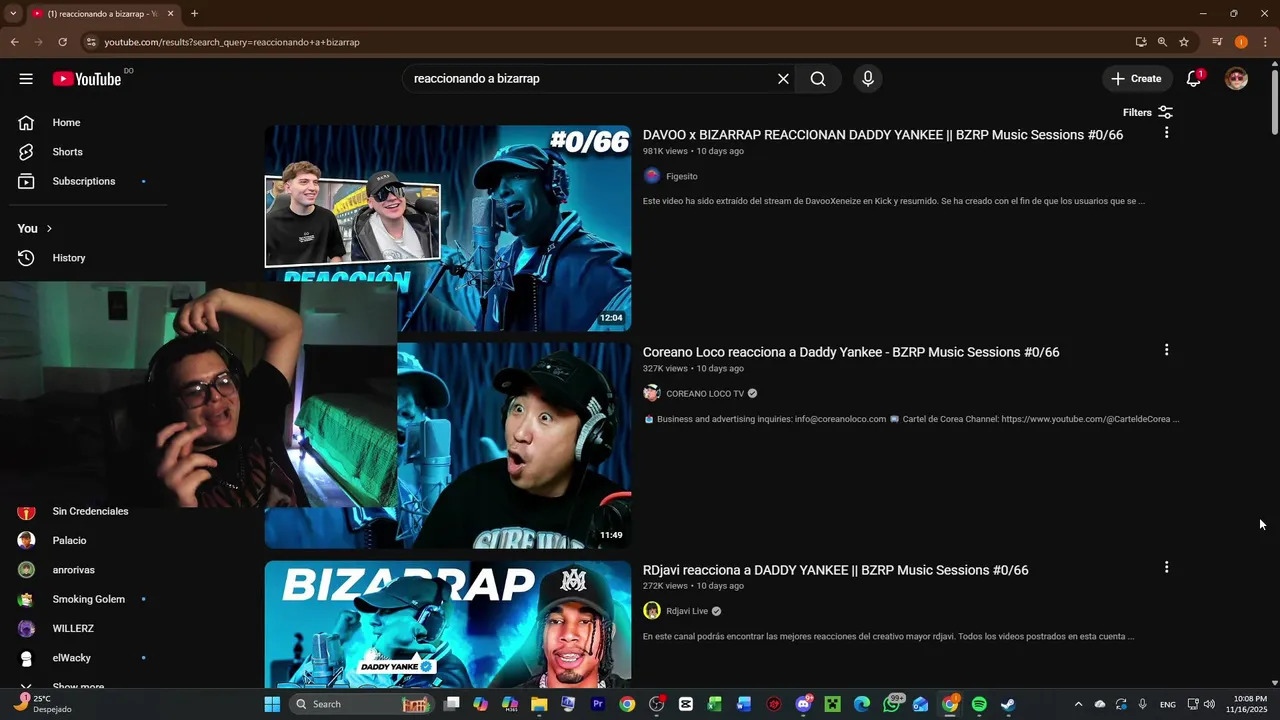The image size is (1280, 720).
Task: Click the Rdjavi Live channel name
Action: point(687,611)
